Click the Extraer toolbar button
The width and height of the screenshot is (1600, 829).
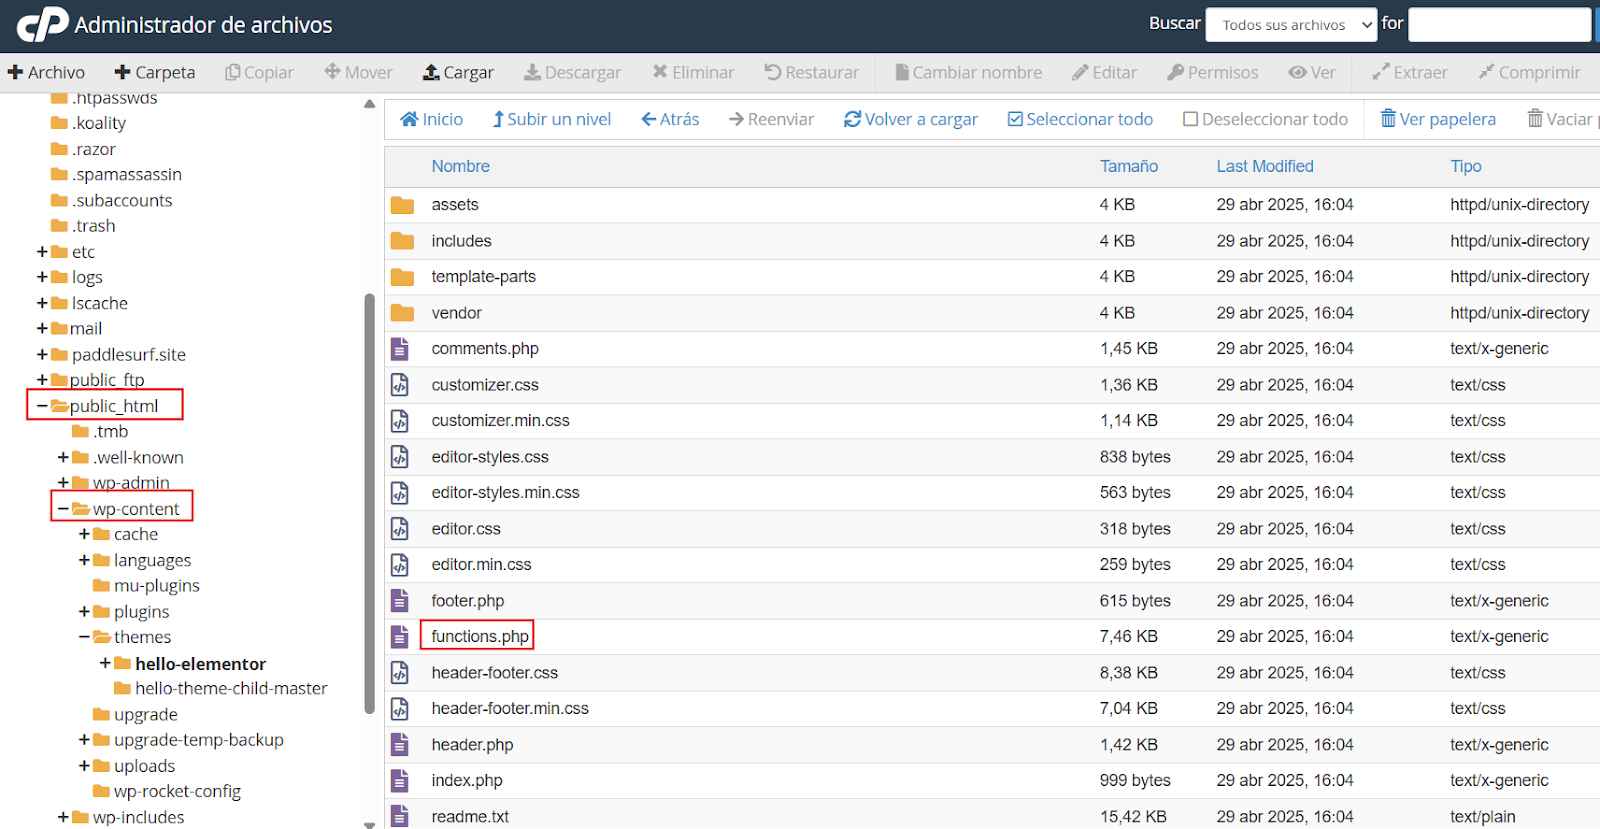coord(1409,72)
